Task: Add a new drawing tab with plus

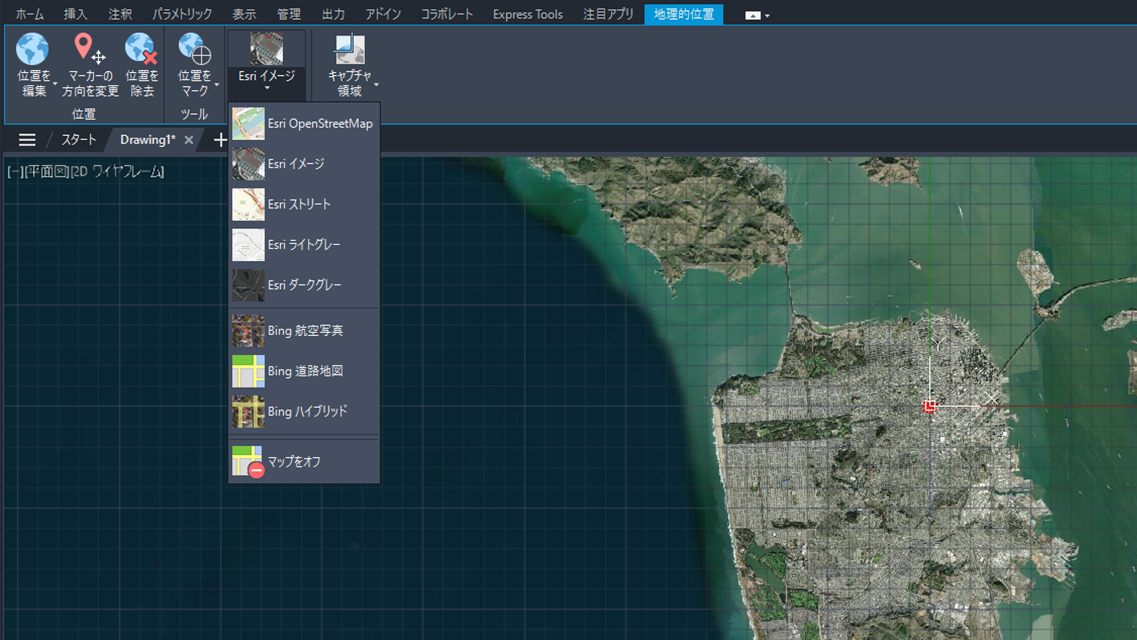Action: click(x=220, y=140)
